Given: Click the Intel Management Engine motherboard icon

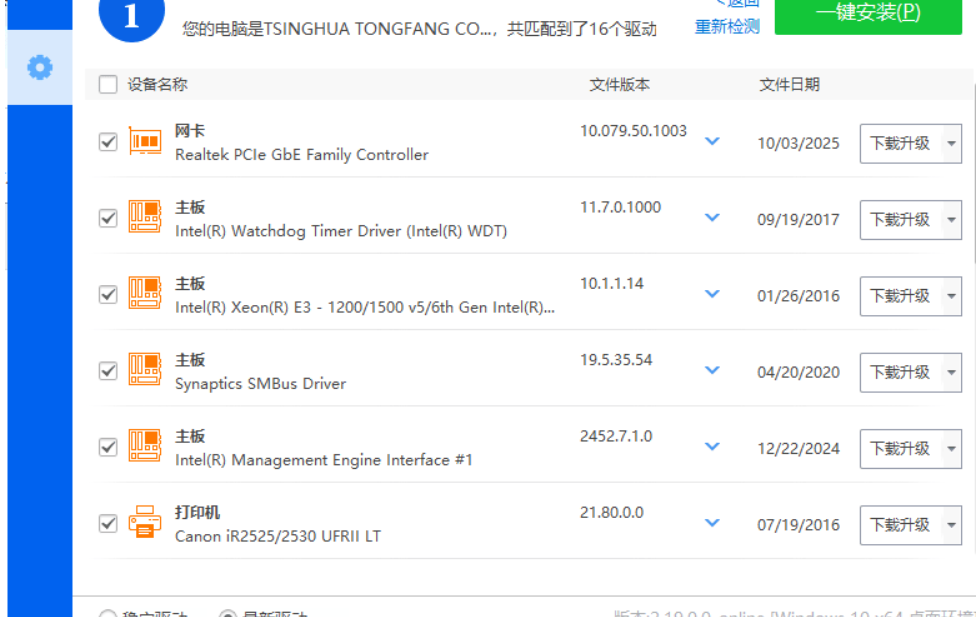Looking at the screenshot, I should point(144,447).
